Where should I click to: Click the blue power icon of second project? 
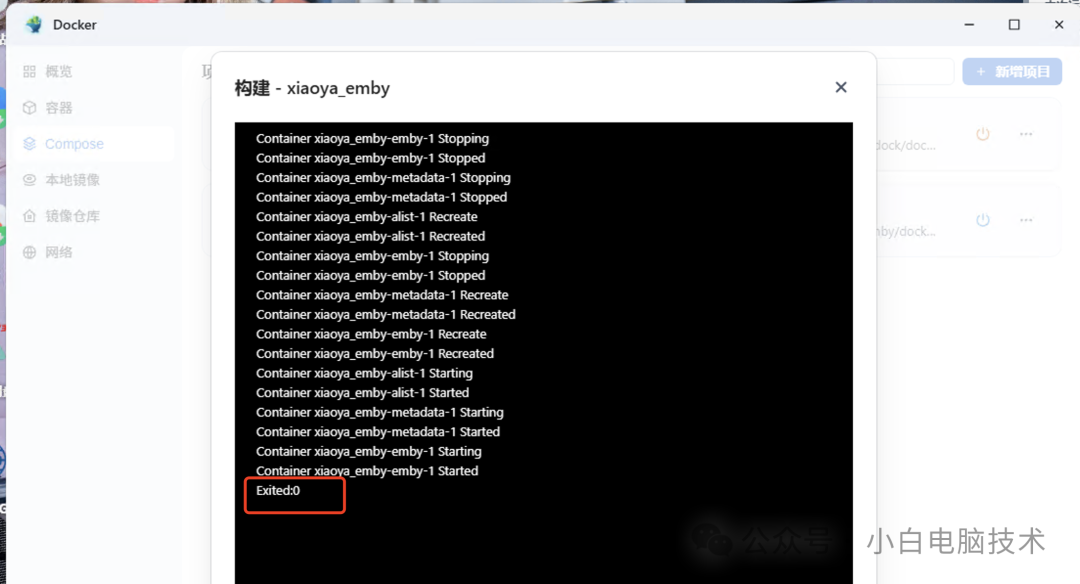pos(983,220)
